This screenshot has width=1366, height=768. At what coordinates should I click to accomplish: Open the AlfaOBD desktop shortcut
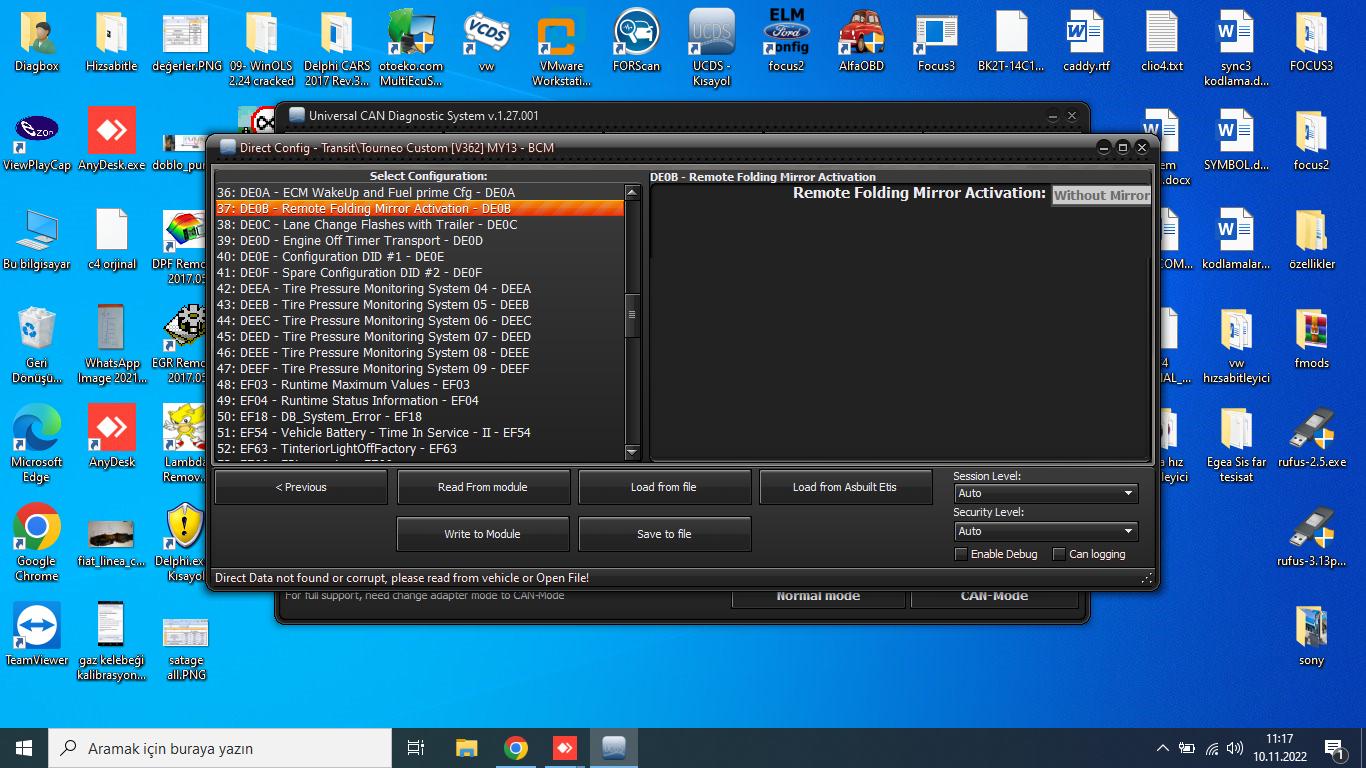coord(861,38)
